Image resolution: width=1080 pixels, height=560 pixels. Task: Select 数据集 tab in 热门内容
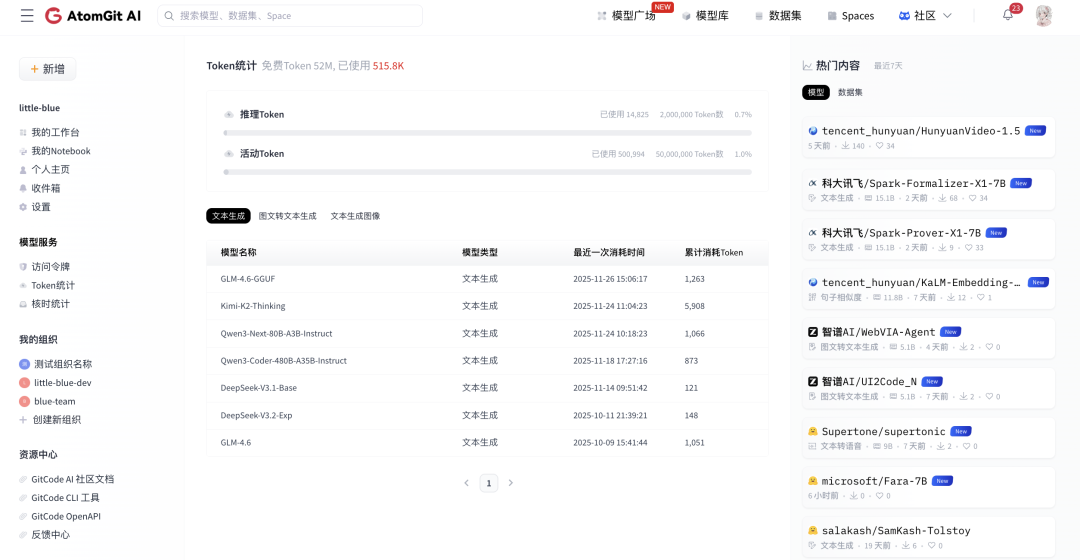(850, 92)
